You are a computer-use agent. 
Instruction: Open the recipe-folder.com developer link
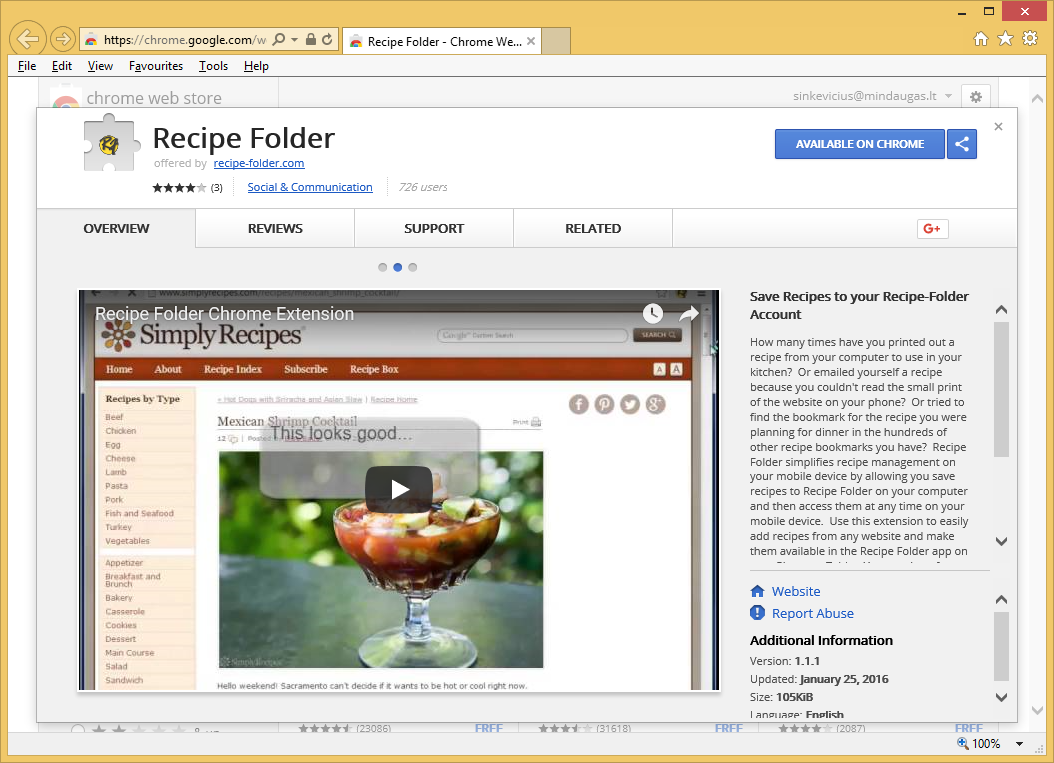click(259, 163)
